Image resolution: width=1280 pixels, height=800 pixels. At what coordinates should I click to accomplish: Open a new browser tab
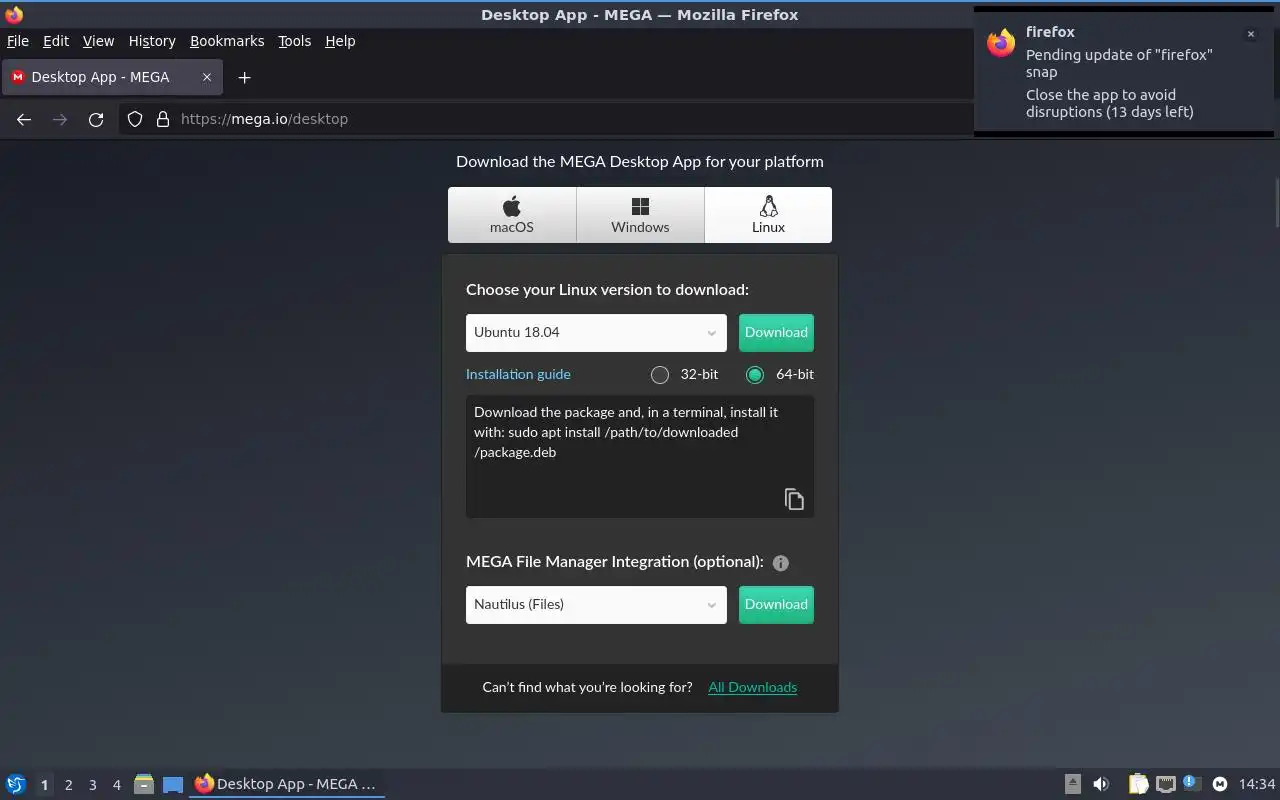click(x=244, y=77)
